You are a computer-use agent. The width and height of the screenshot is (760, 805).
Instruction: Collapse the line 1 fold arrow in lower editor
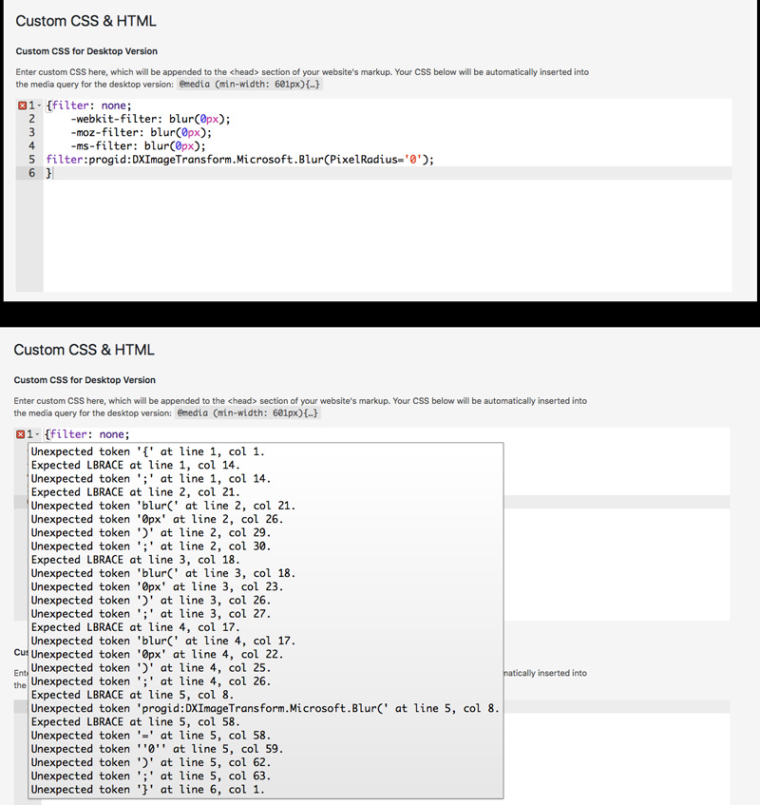tap(38, 435)
